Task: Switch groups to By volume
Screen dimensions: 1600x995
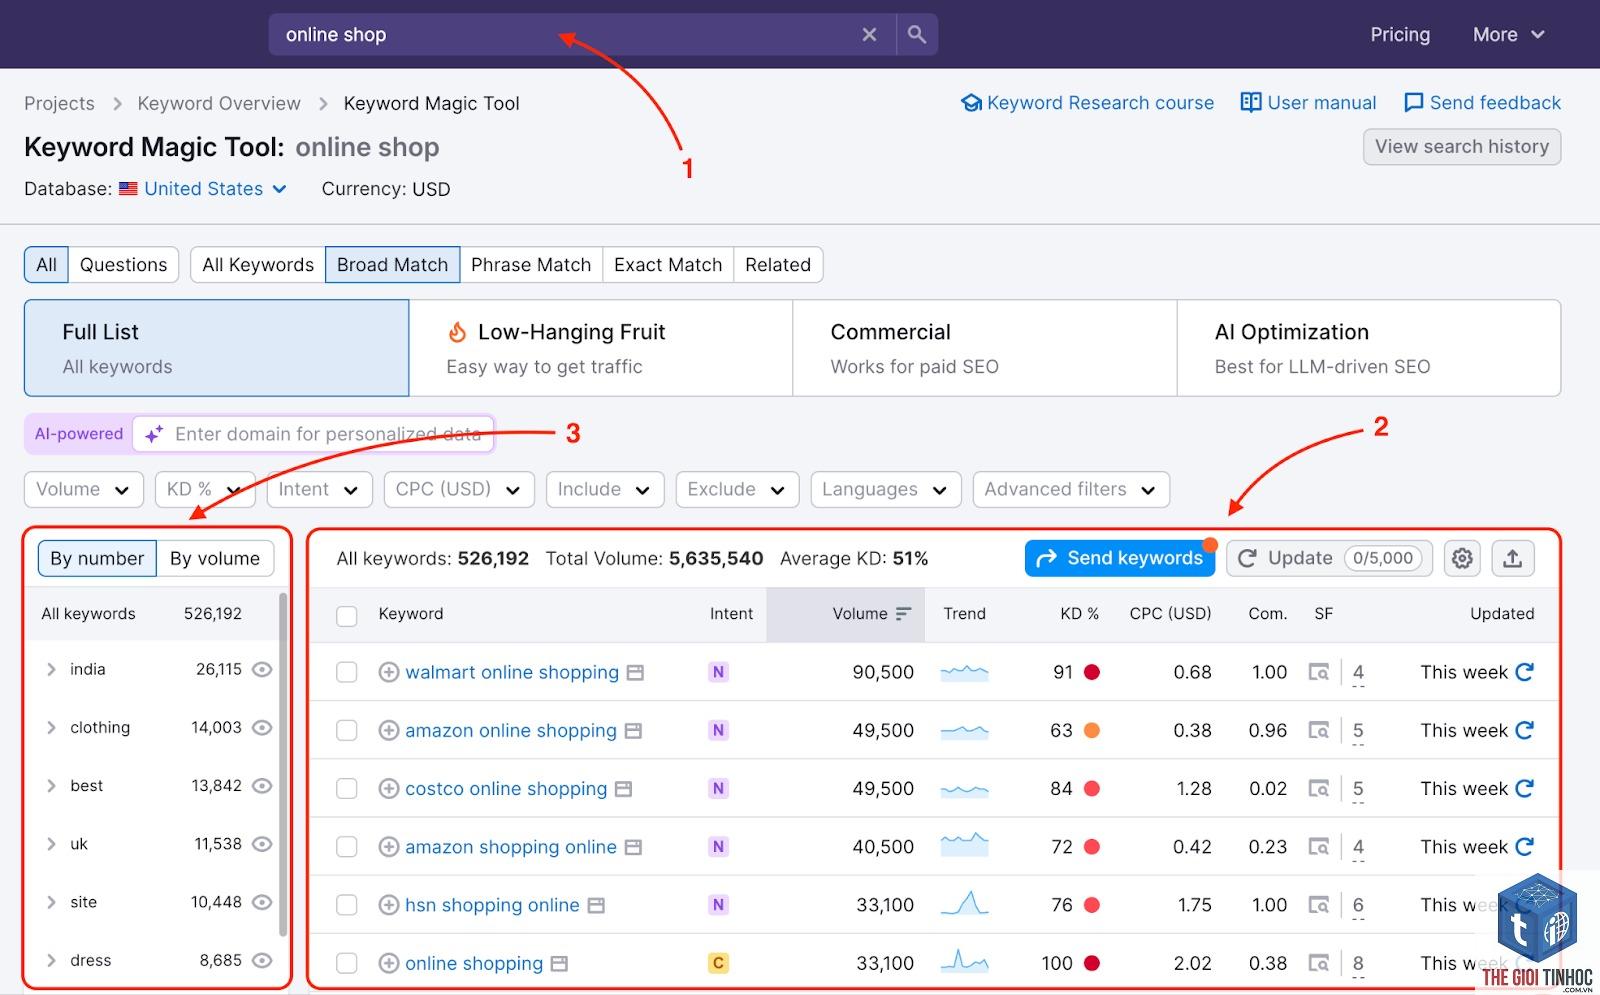Action: (x=215, y=558)
